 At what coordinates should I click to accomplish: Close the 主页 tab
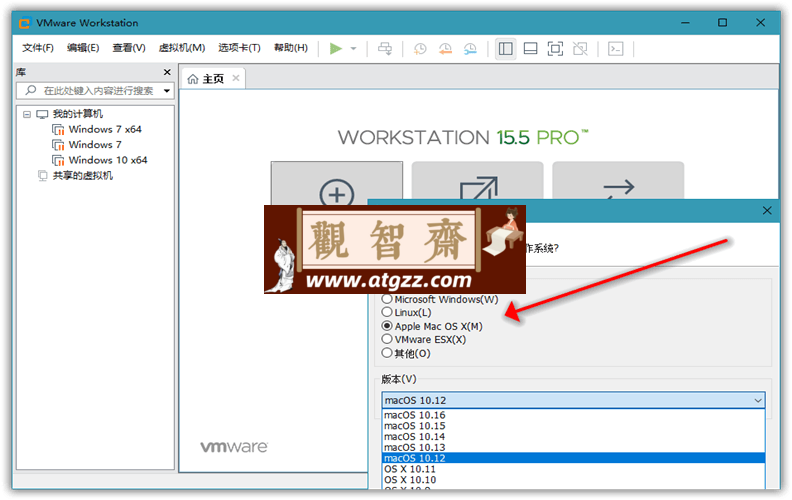point(236,78)
